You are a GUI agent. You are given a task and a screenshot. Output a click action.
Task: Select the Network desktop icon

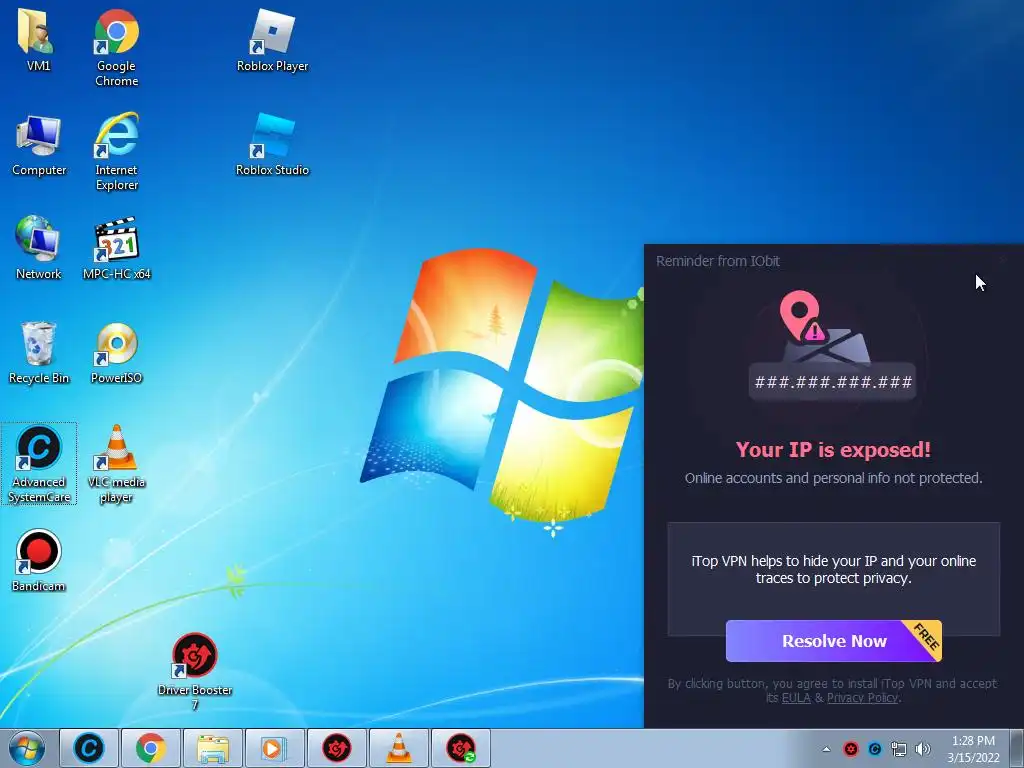(x=39, y=248)
